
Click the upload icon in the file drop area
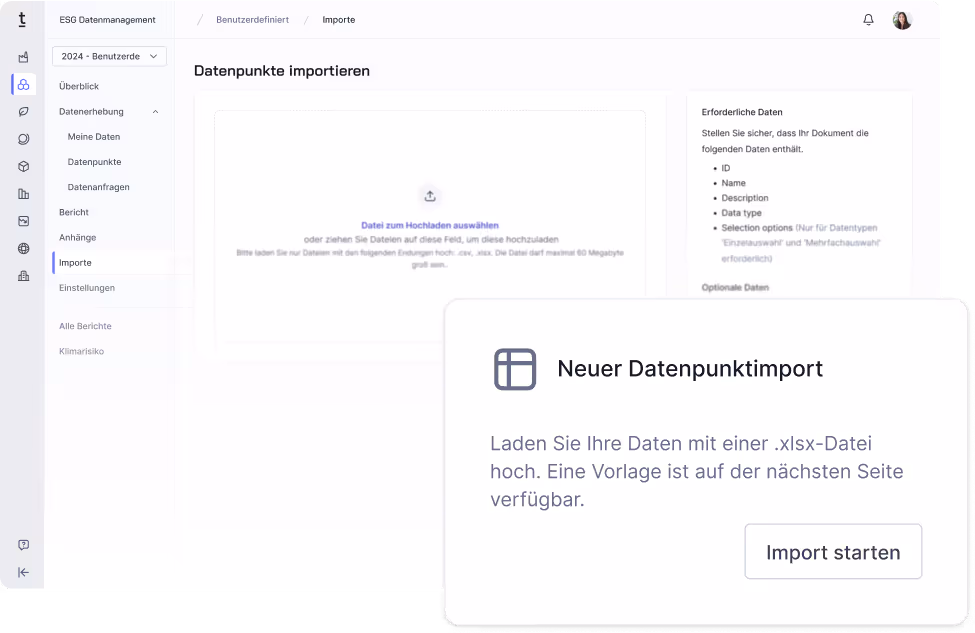click(x=429, y=196)
